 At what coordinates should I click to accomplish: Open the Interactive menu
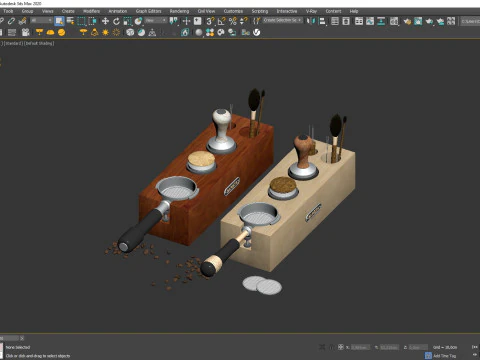(287, 11)
